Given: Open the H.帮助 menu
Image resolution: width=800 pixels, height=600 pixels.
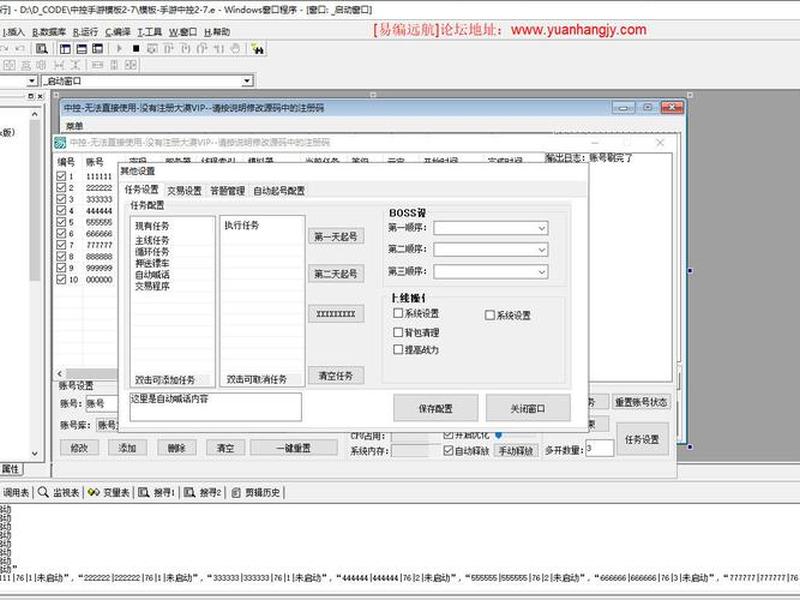Looking at the screenshot, I should (x=217, y=32).
